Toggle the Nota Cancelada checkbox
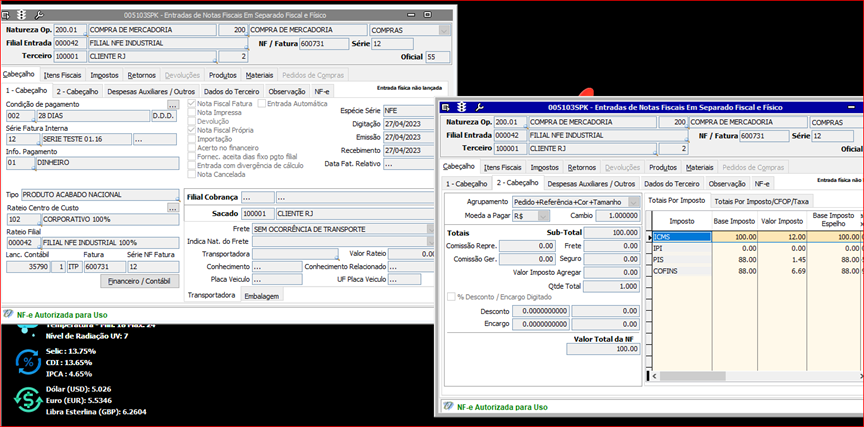864x427 pixels. (192, 174)
